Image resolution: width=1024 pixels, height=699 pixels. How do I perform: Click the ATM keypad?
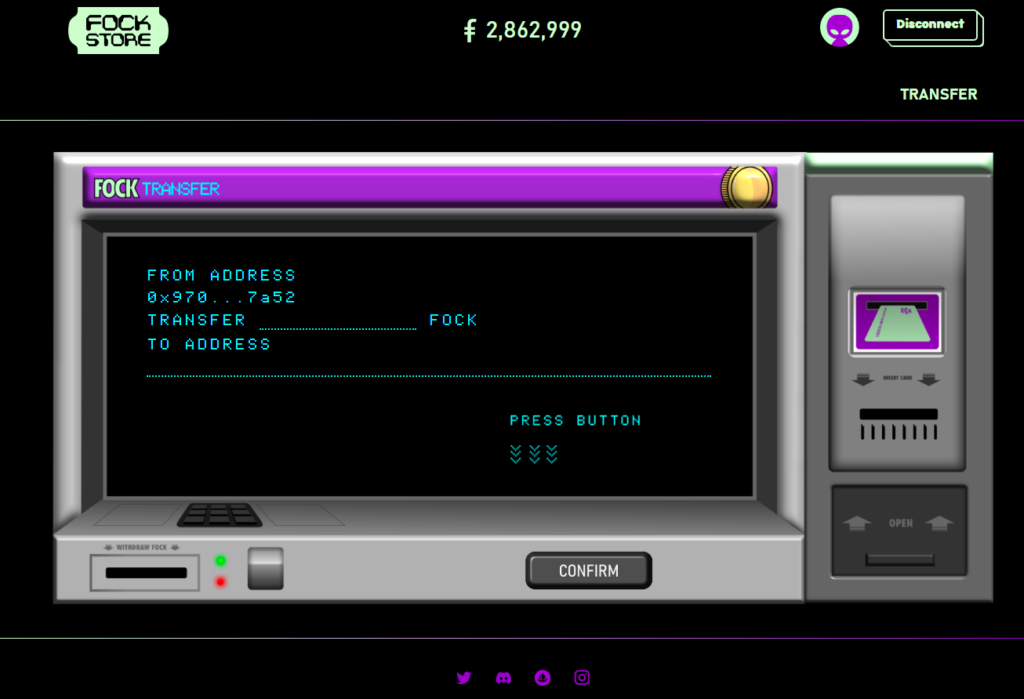[x=219, y=515]
